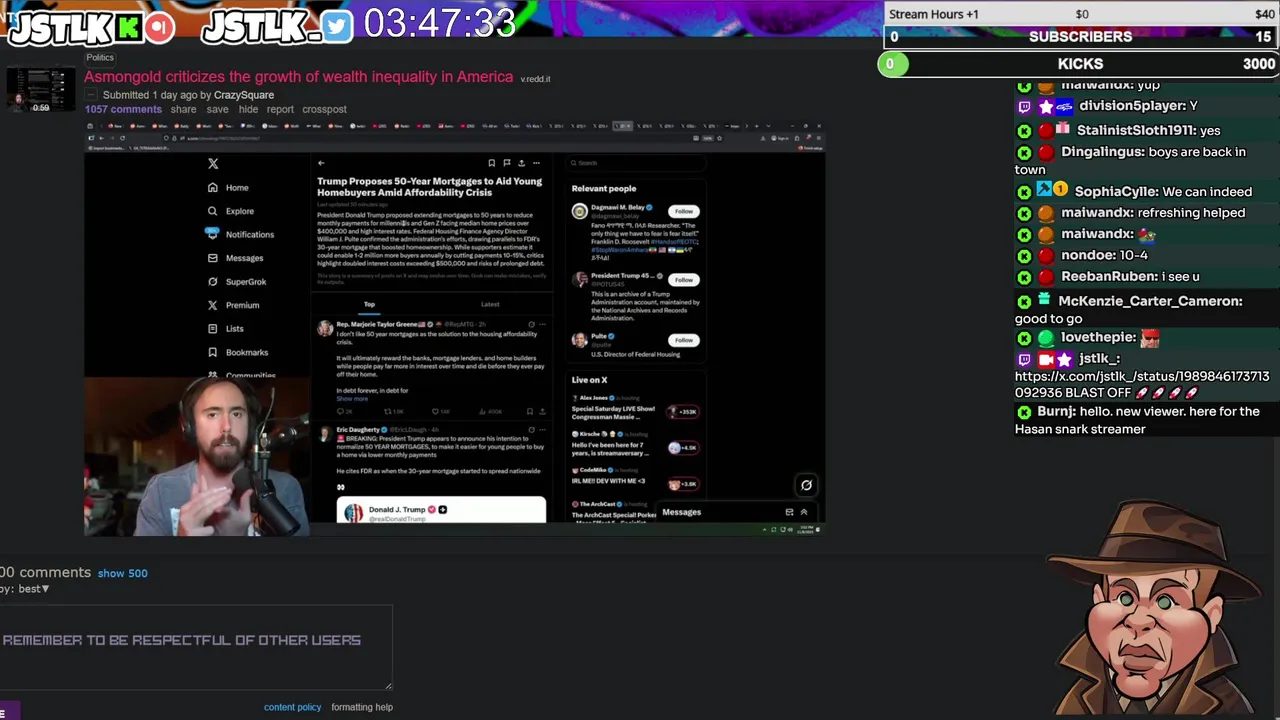Click the Politics flair tag
This screenshot has height=720, width=1280.
coord(100,57)
